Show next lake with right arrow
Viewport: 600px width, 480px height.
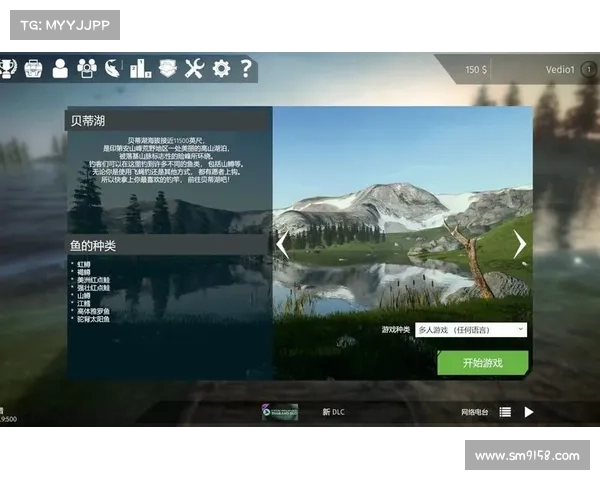pos(519,244)
